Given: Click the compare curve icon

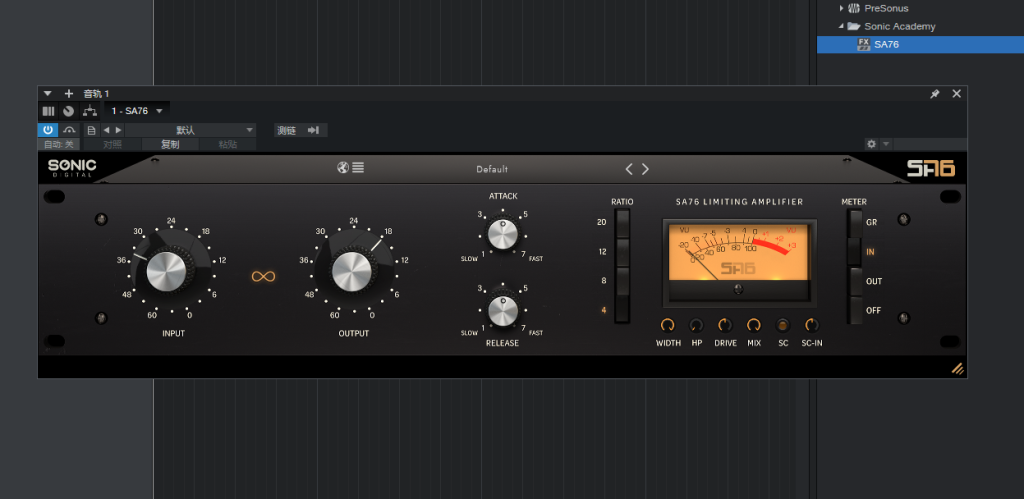Looking at the screenshot, I should pyautogui.click(x=69, y=130).
